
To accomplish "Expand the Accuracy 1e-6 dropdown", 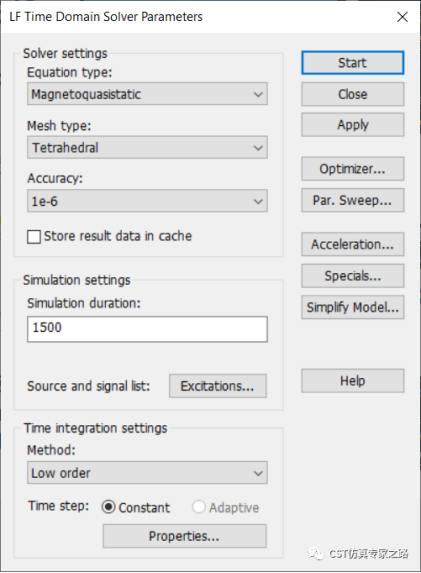I will point(147,201).
